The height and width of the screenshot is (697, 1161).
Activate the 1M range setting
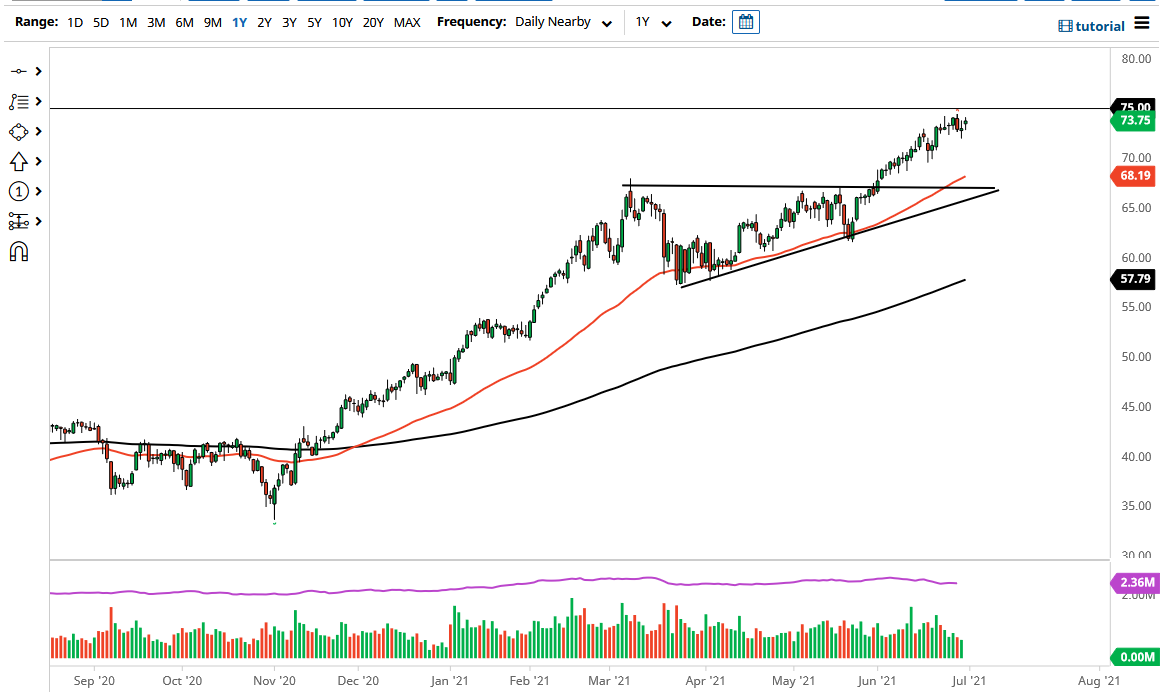click(x=127, y=21)
